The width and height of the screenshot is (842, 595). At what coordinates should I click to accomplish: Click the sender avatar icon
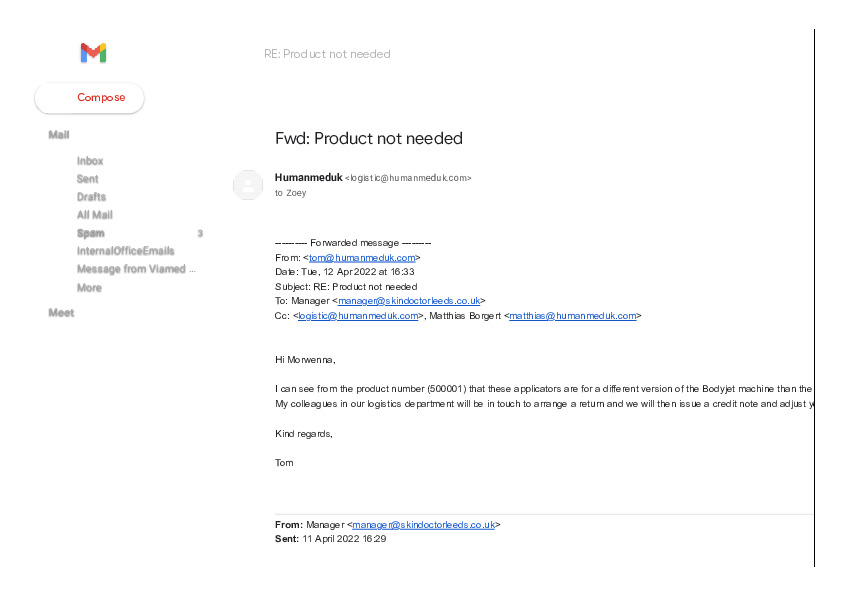(247, 185)
